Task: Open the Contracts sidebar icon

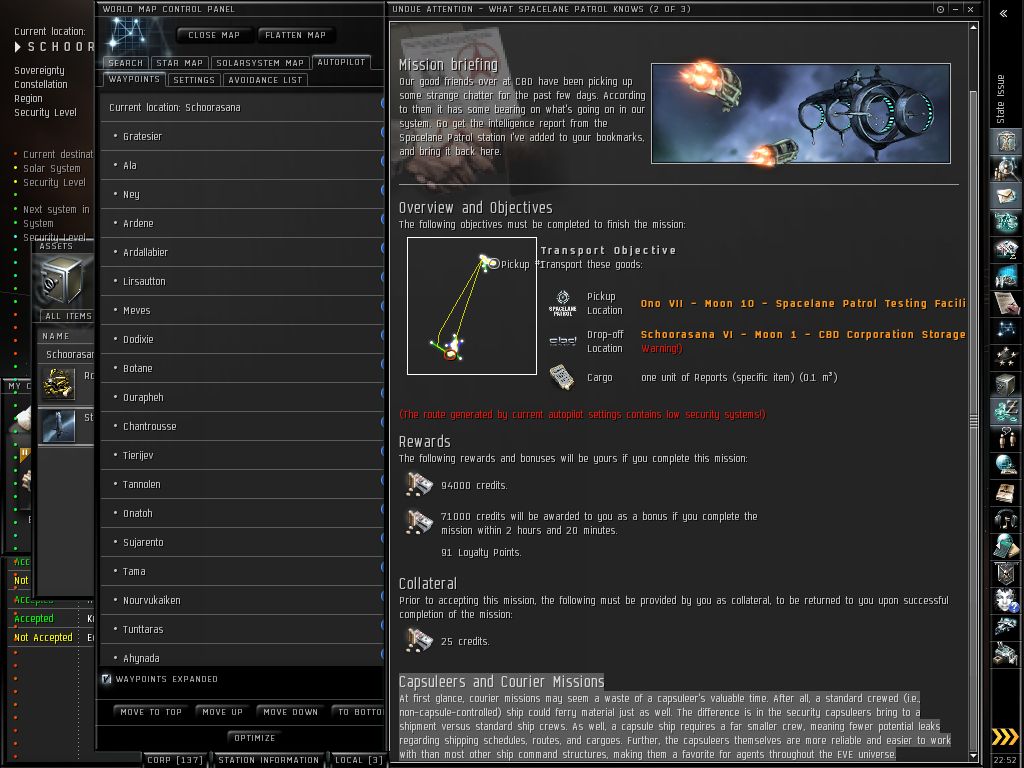Action: point(1006,303)
